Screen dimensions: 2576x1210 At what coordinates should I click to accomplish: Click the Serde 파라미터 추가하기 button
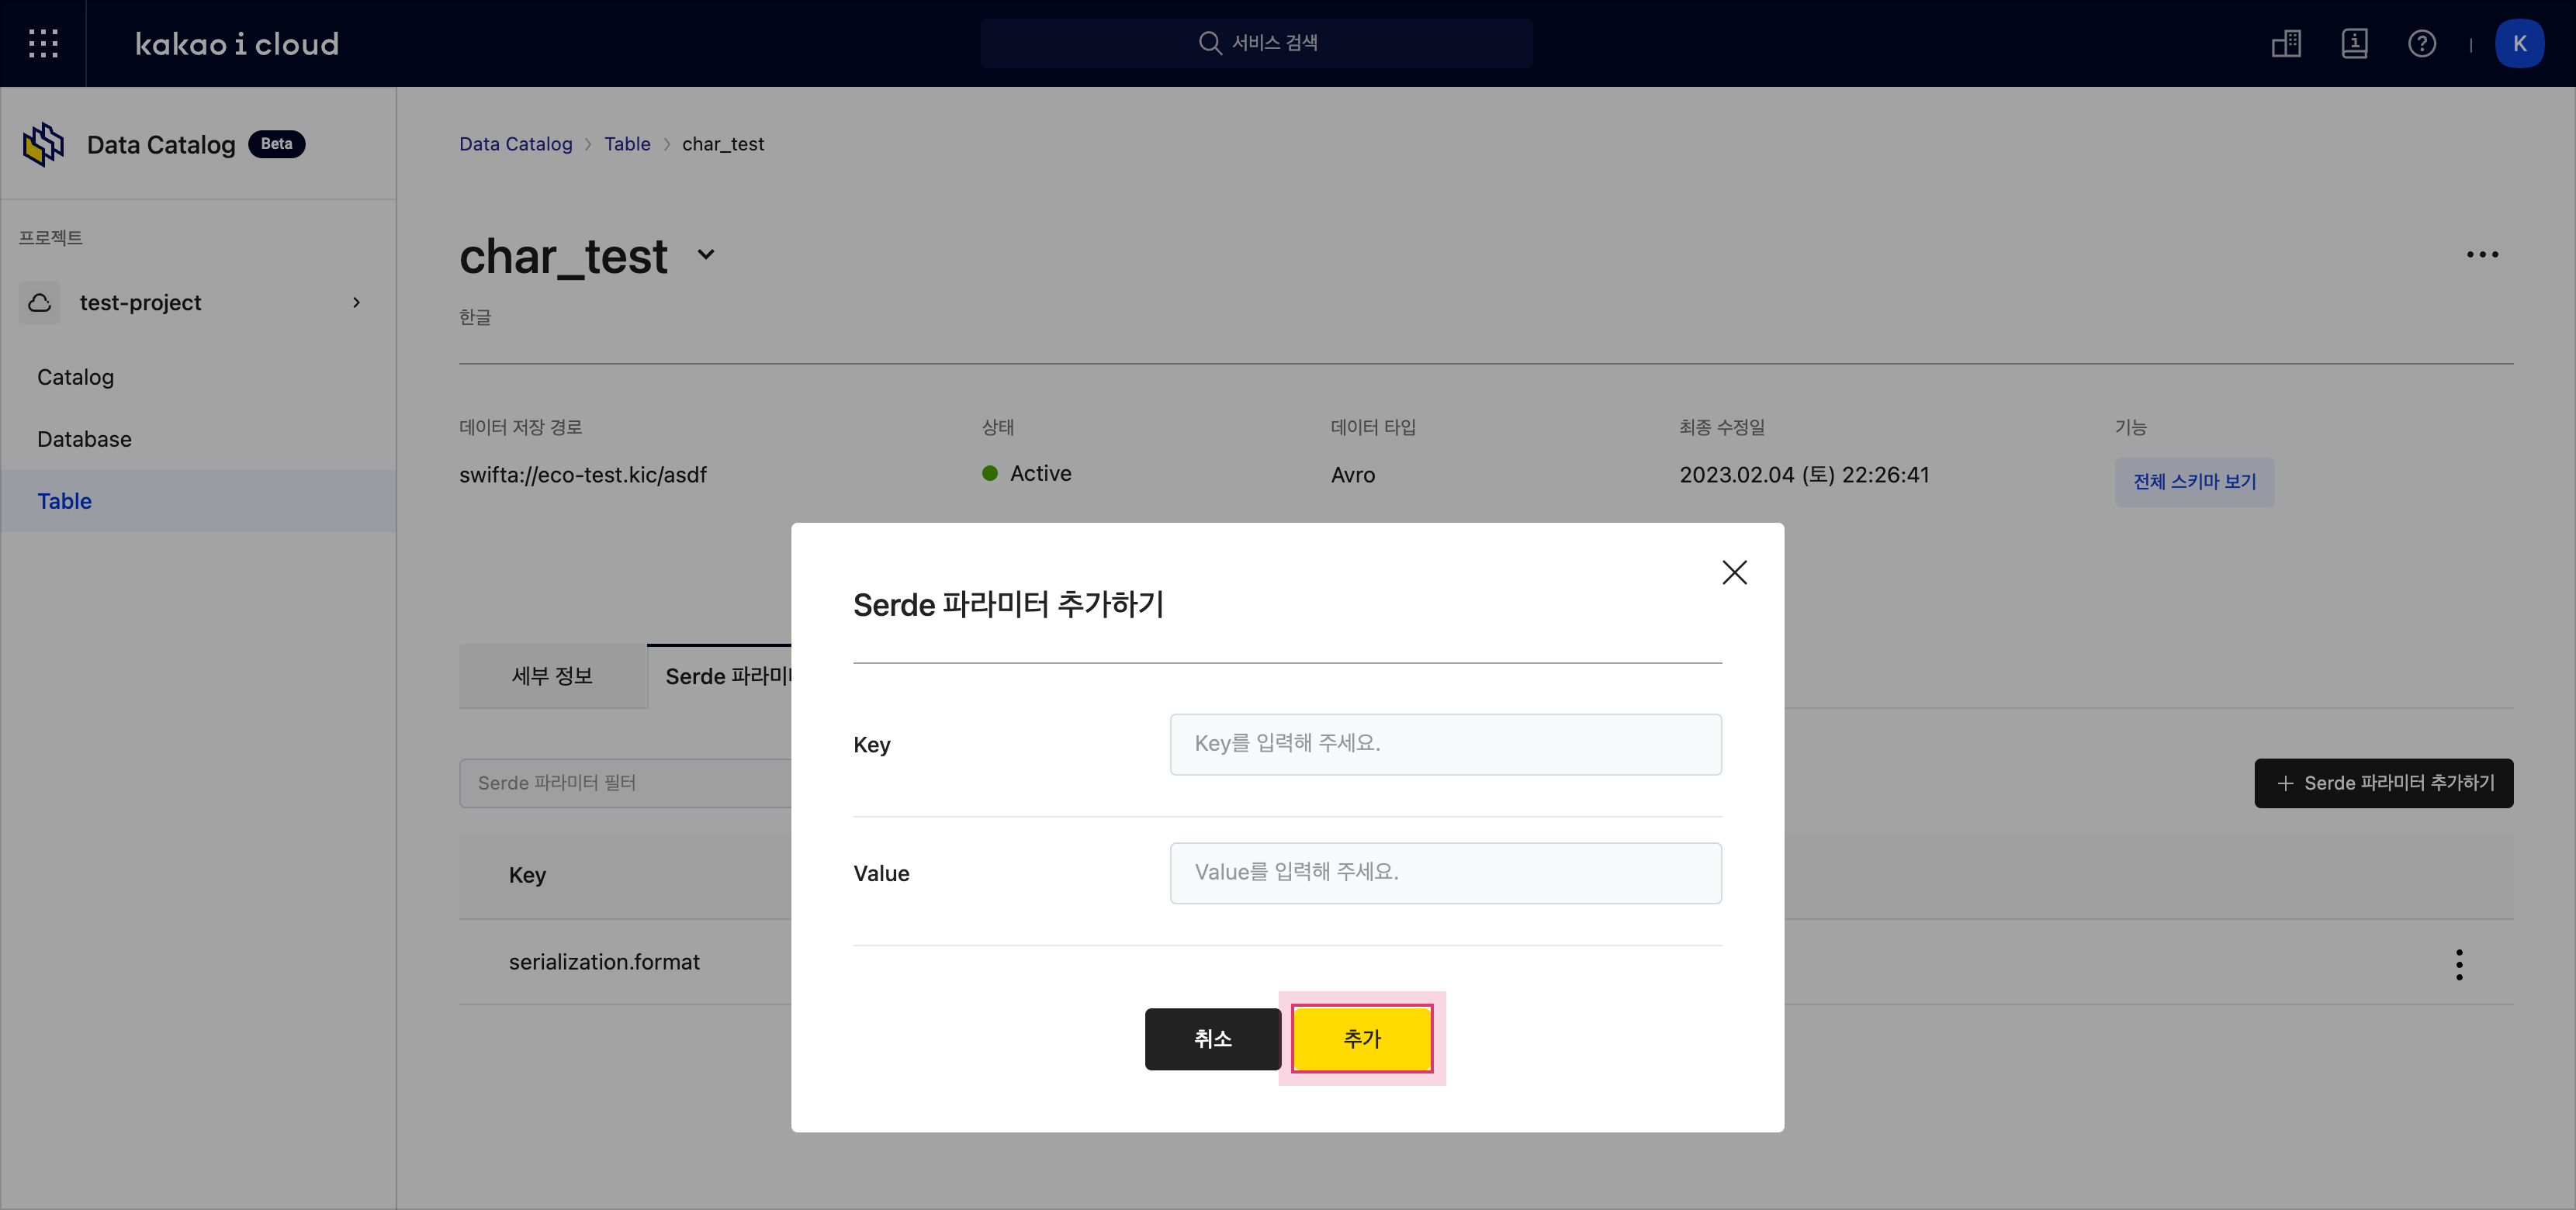[x=2384, y=783]
